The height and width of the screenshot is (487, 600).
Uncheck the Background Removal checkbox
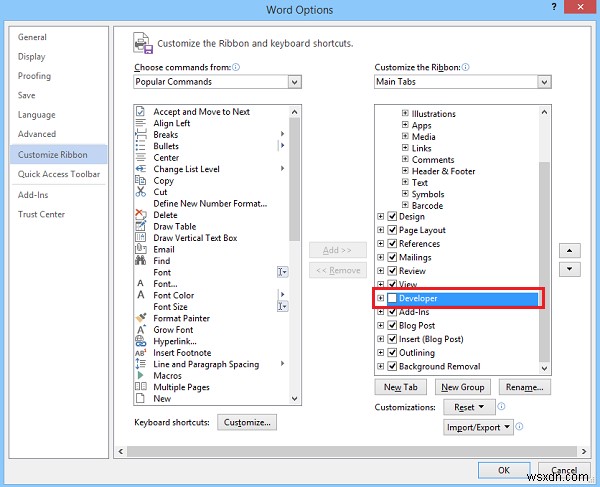pos(392,366)
